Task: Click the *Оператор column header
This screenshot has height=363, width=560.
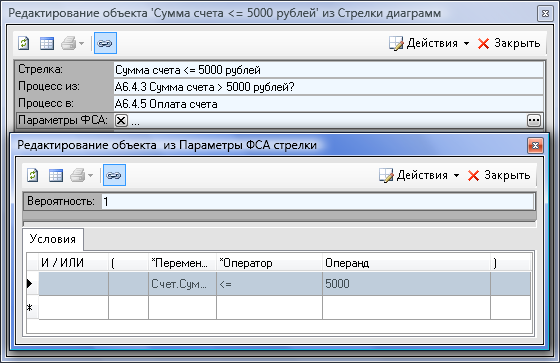Action: pyautogui.click(x=269, y=263)
